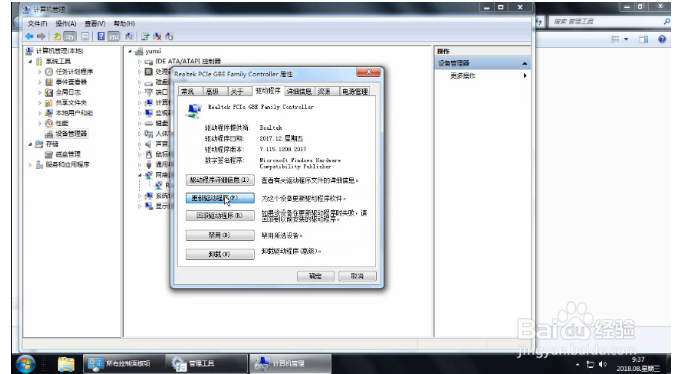The width and height of the screenshot is (675, 374).
Task: Expand the IDE ATA/ATAPI 控制器 node arrow
Action: pyautogui.click(x=139, y=62)
